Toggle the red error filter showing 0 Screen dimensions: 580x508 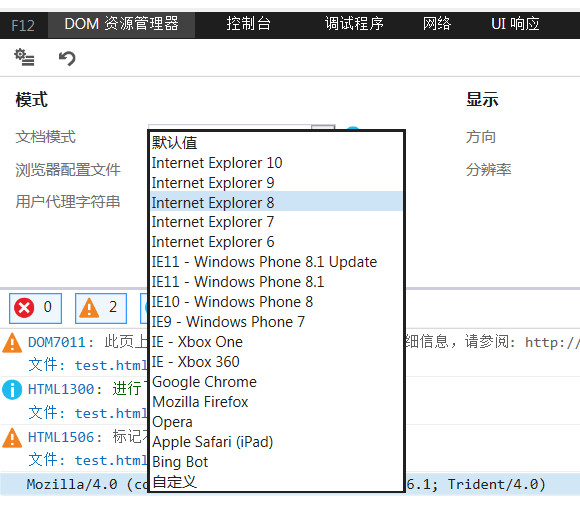coord(36,308)
